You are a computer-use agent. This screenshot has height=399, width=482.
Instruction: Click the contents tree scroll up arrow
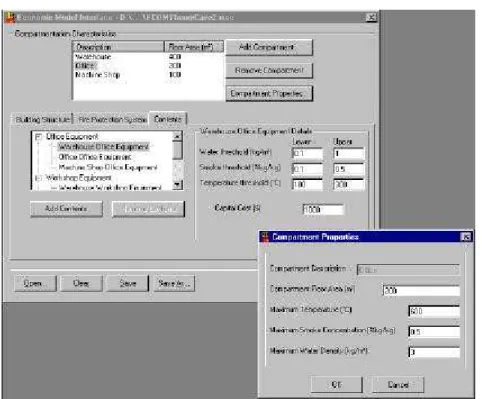[x=178, y=136]
